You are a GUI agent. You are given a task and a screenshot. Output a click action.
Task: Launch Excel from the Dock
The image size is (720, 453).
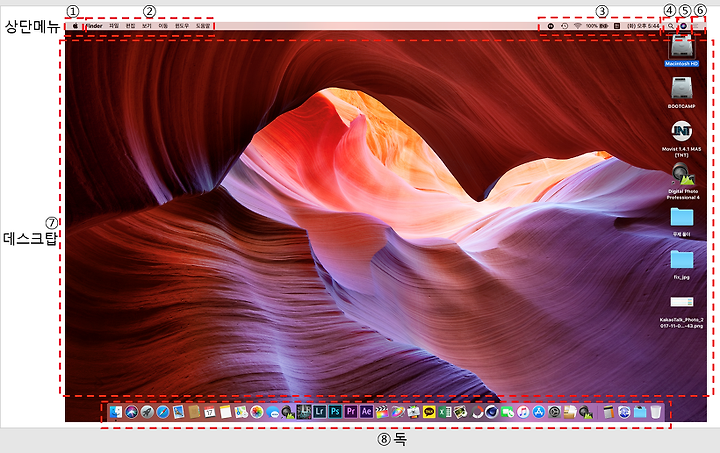444,412
